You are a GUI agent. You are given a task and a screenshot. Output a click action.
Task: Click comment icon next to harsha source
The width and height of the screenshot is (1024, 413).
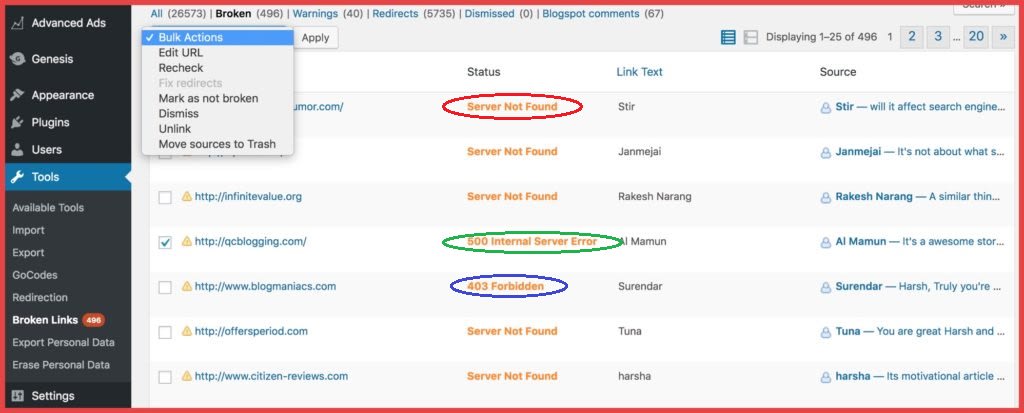pyautogui.click(x=826, y=377)
